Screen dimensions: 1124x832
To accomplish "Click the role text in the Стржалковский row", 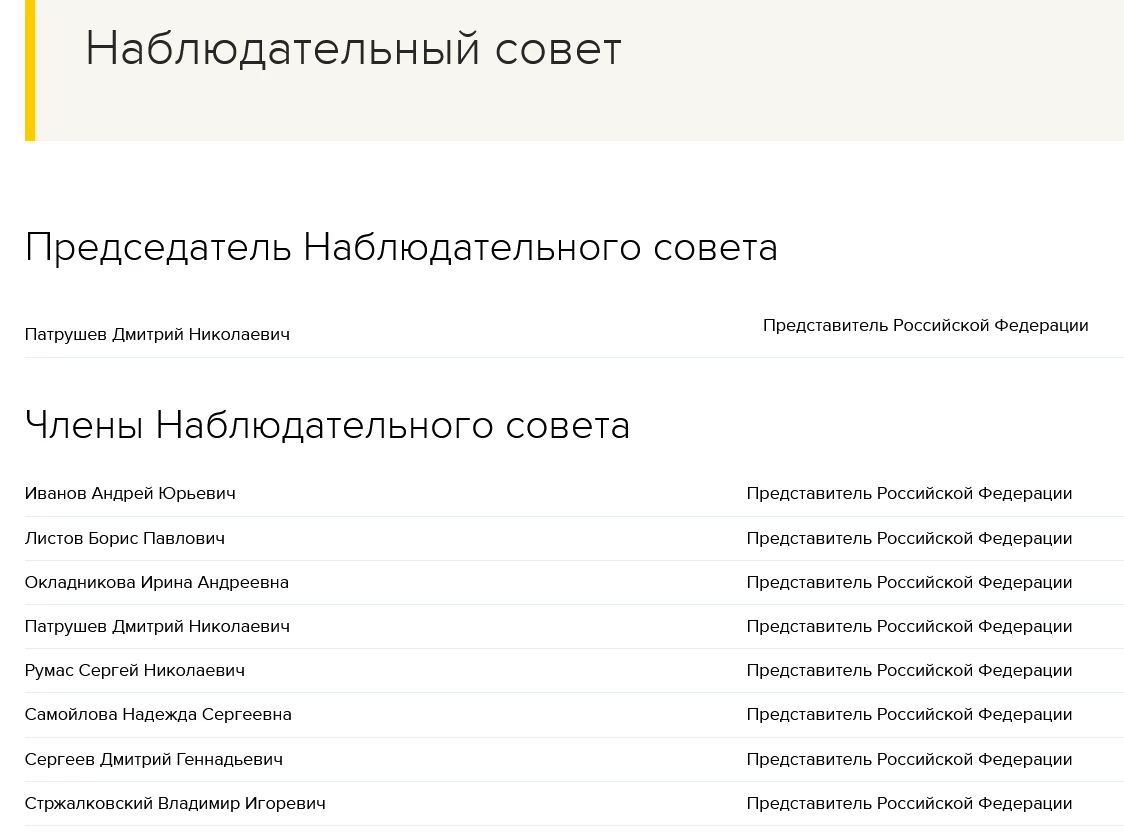I will pos(909,803).
